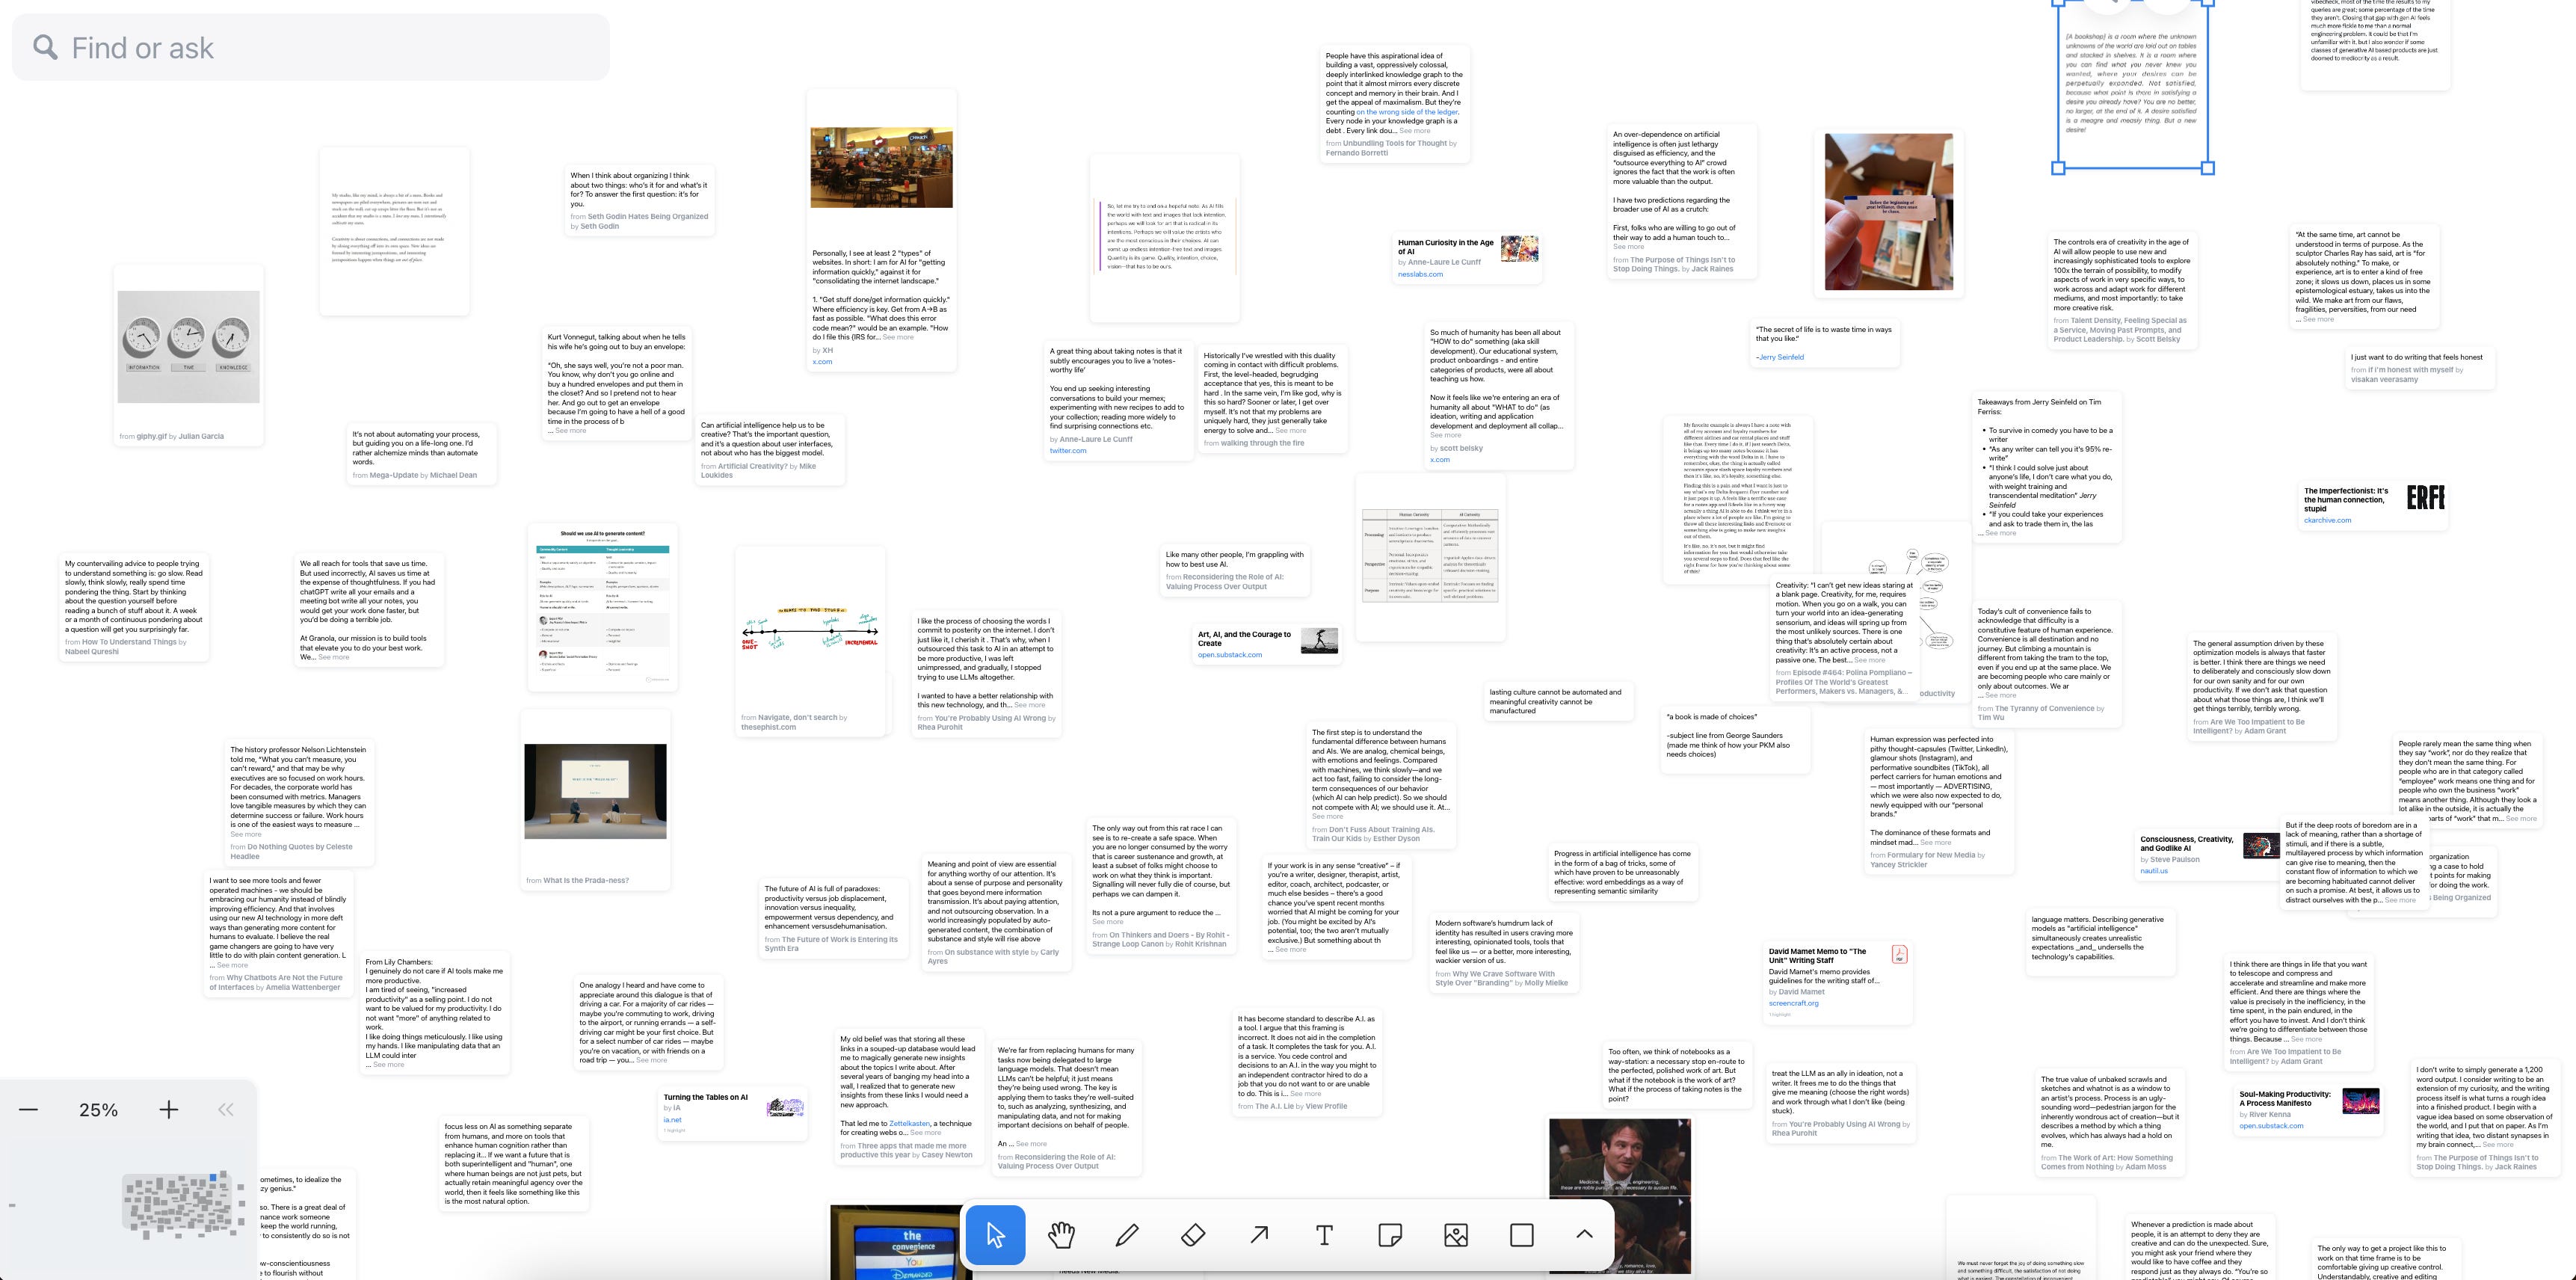Pick the Draw pencil tool
This screenshot has width=2576, height=1280.
(x=1127, y=1235)
